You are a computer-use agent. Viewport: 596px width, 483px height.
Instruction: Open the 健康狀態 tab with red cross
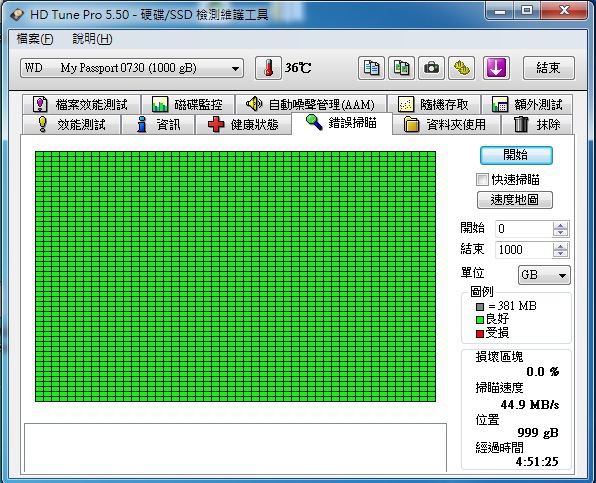tap(243, 125)
